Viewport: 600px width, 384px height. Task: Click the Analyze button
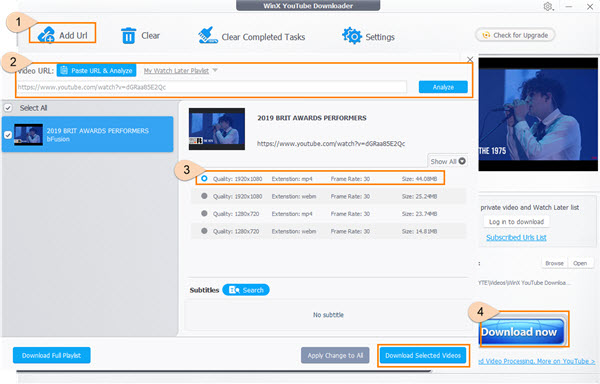pos(443,87)
